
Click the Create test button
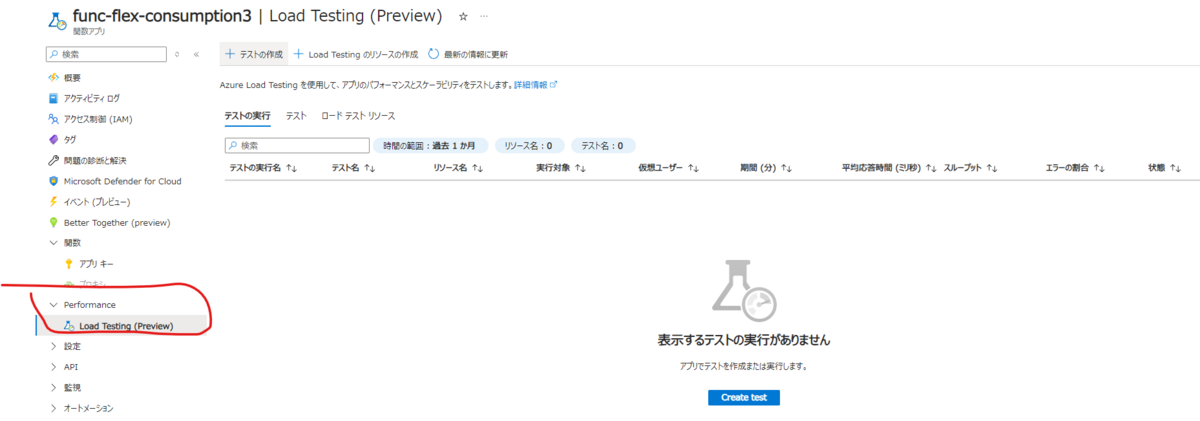(x=744, y=398)
